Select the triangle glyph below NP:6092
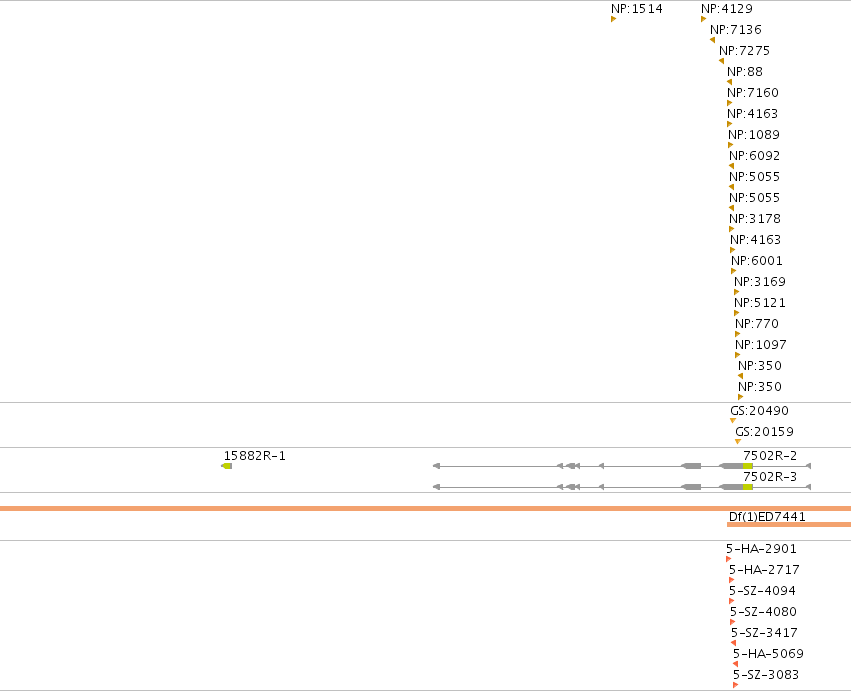Screen dimensions: 851x691 pos(732,166)
